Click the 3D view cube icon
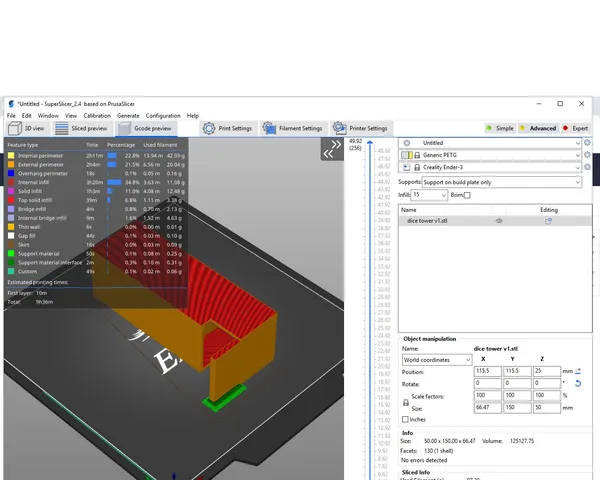 [15, 129]
